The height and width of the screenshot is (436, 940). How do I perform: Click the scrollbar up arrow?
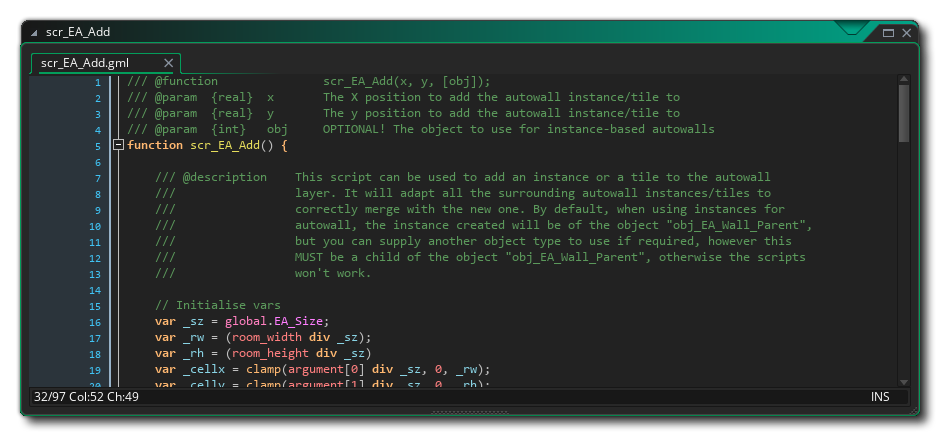pyautogui.click(x=903, y=78)
